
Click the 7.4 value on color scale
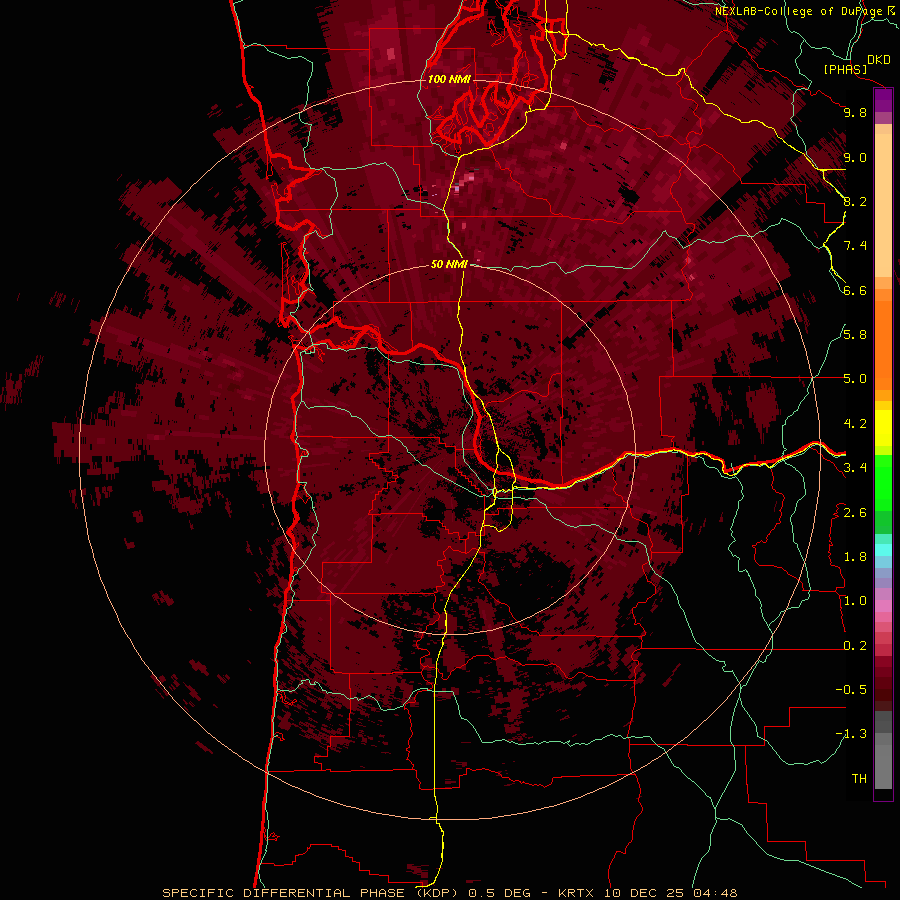[x=855, y=246]
